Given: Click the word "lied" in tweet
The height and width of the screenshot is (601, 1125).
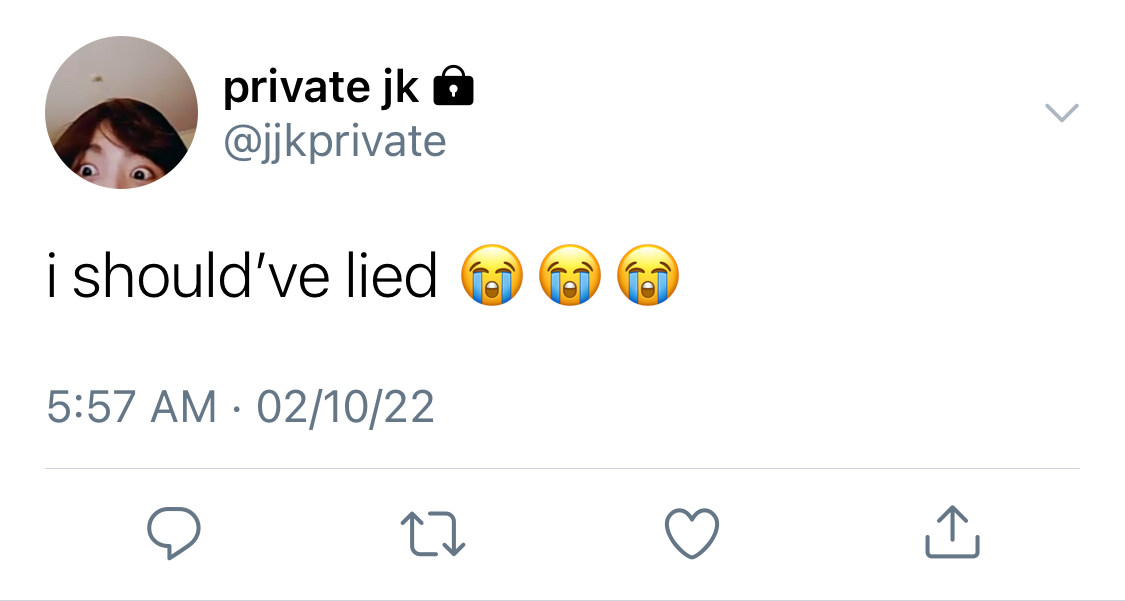Looking at the screenshot, I should (x=392, y=276).
